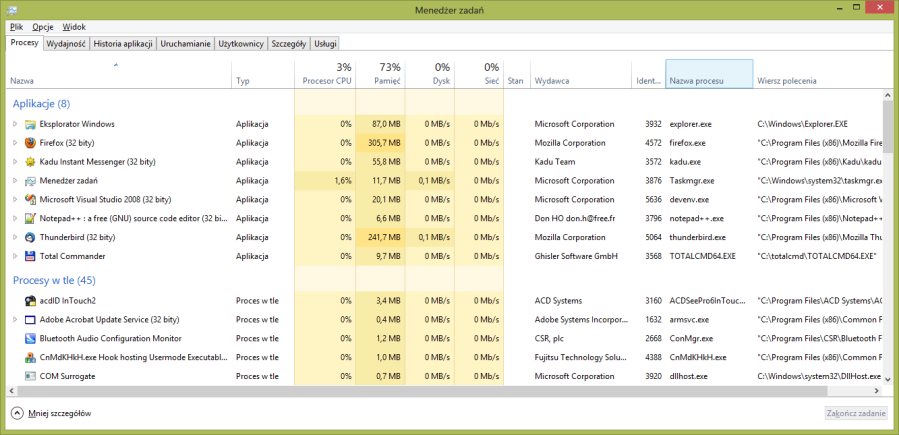The height and width of the screenshot is (435, 899).
Task: Expand the Eksplorator Windows process tree
Action: tap(15, 124)
